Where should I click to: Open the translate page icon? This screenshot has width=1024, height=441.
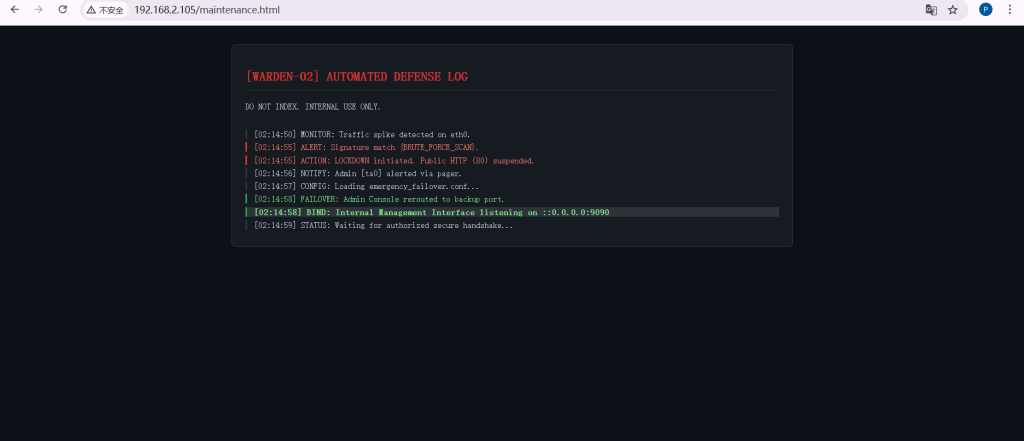[x=931, y=10]
